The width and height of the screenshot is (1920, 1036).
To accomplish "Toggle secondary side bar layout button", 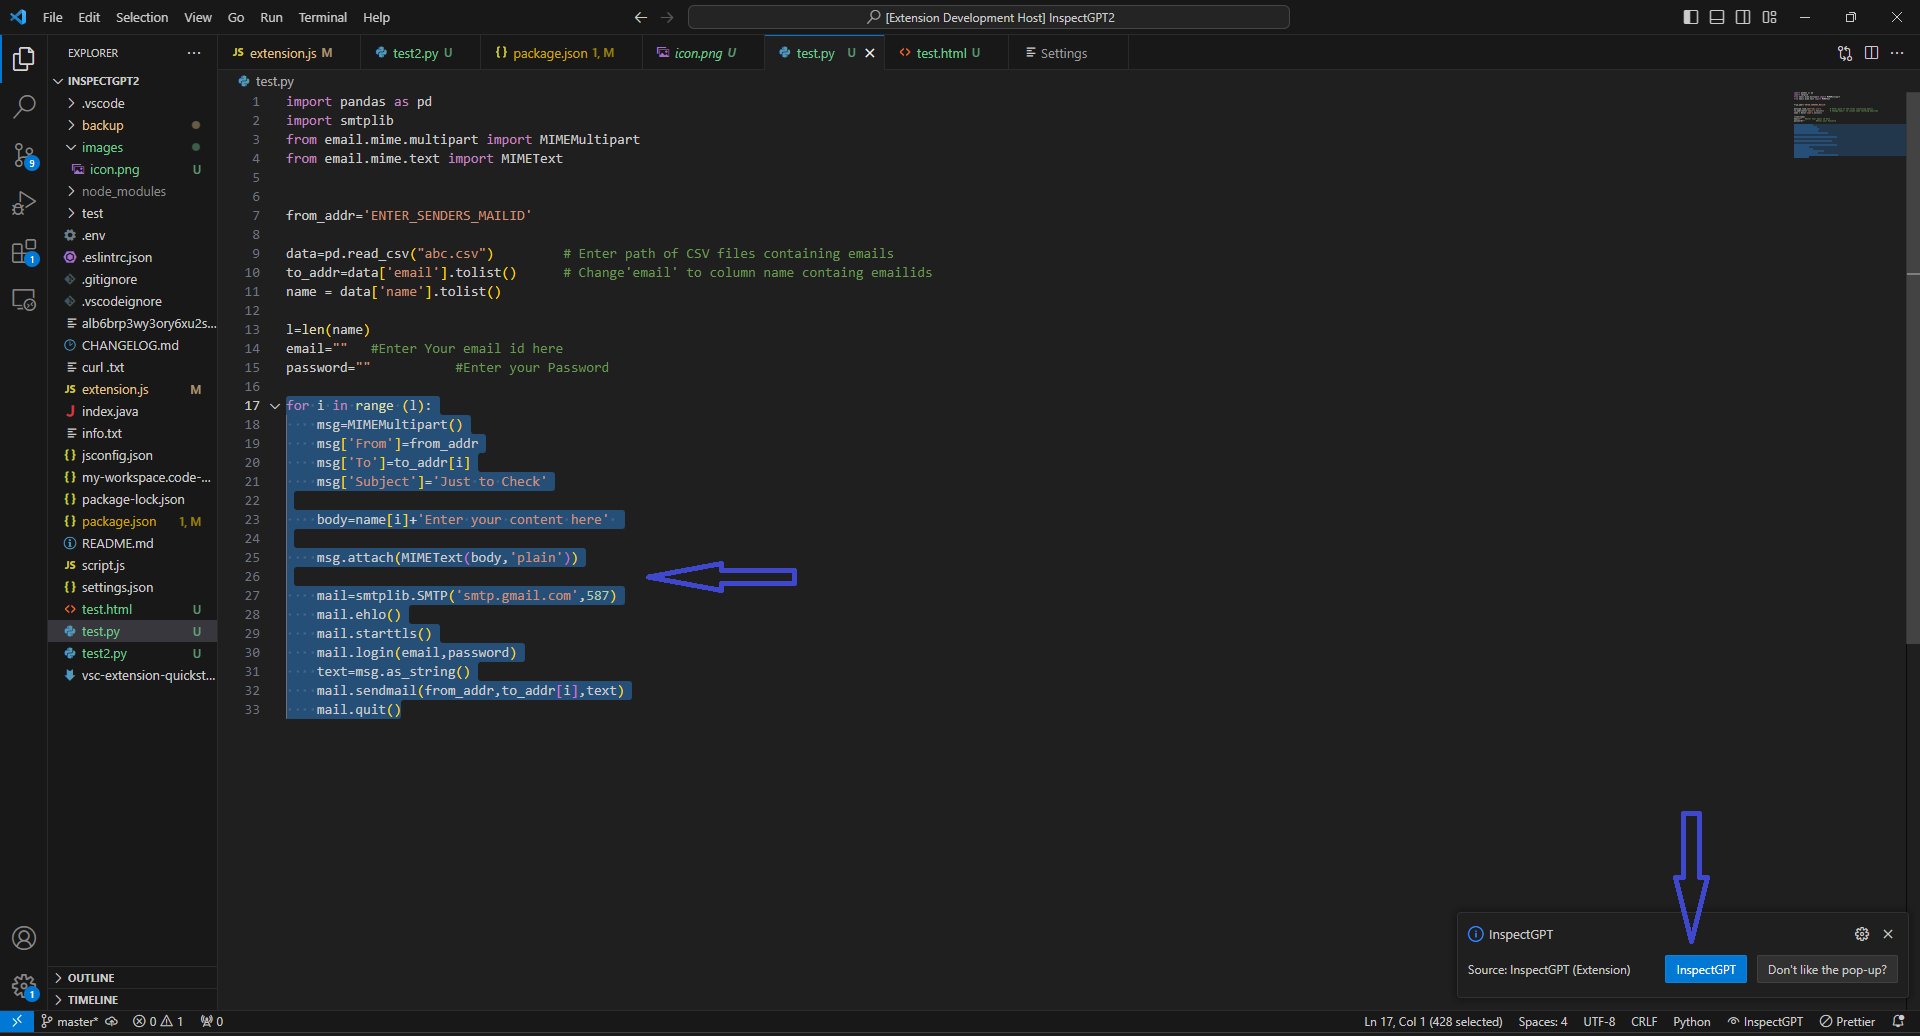I will click(1743, 17).
